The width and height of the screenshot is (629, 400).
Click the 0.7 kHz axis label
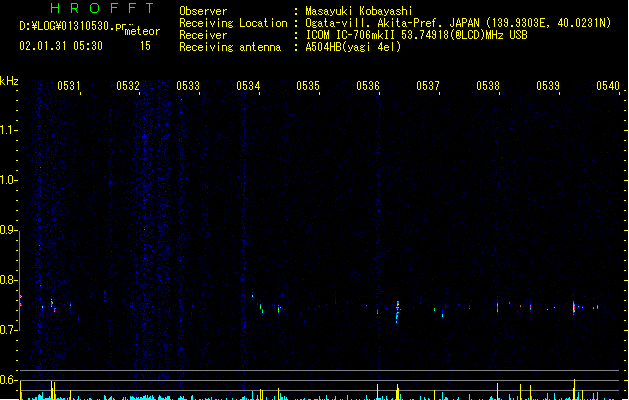pos(8,330)
